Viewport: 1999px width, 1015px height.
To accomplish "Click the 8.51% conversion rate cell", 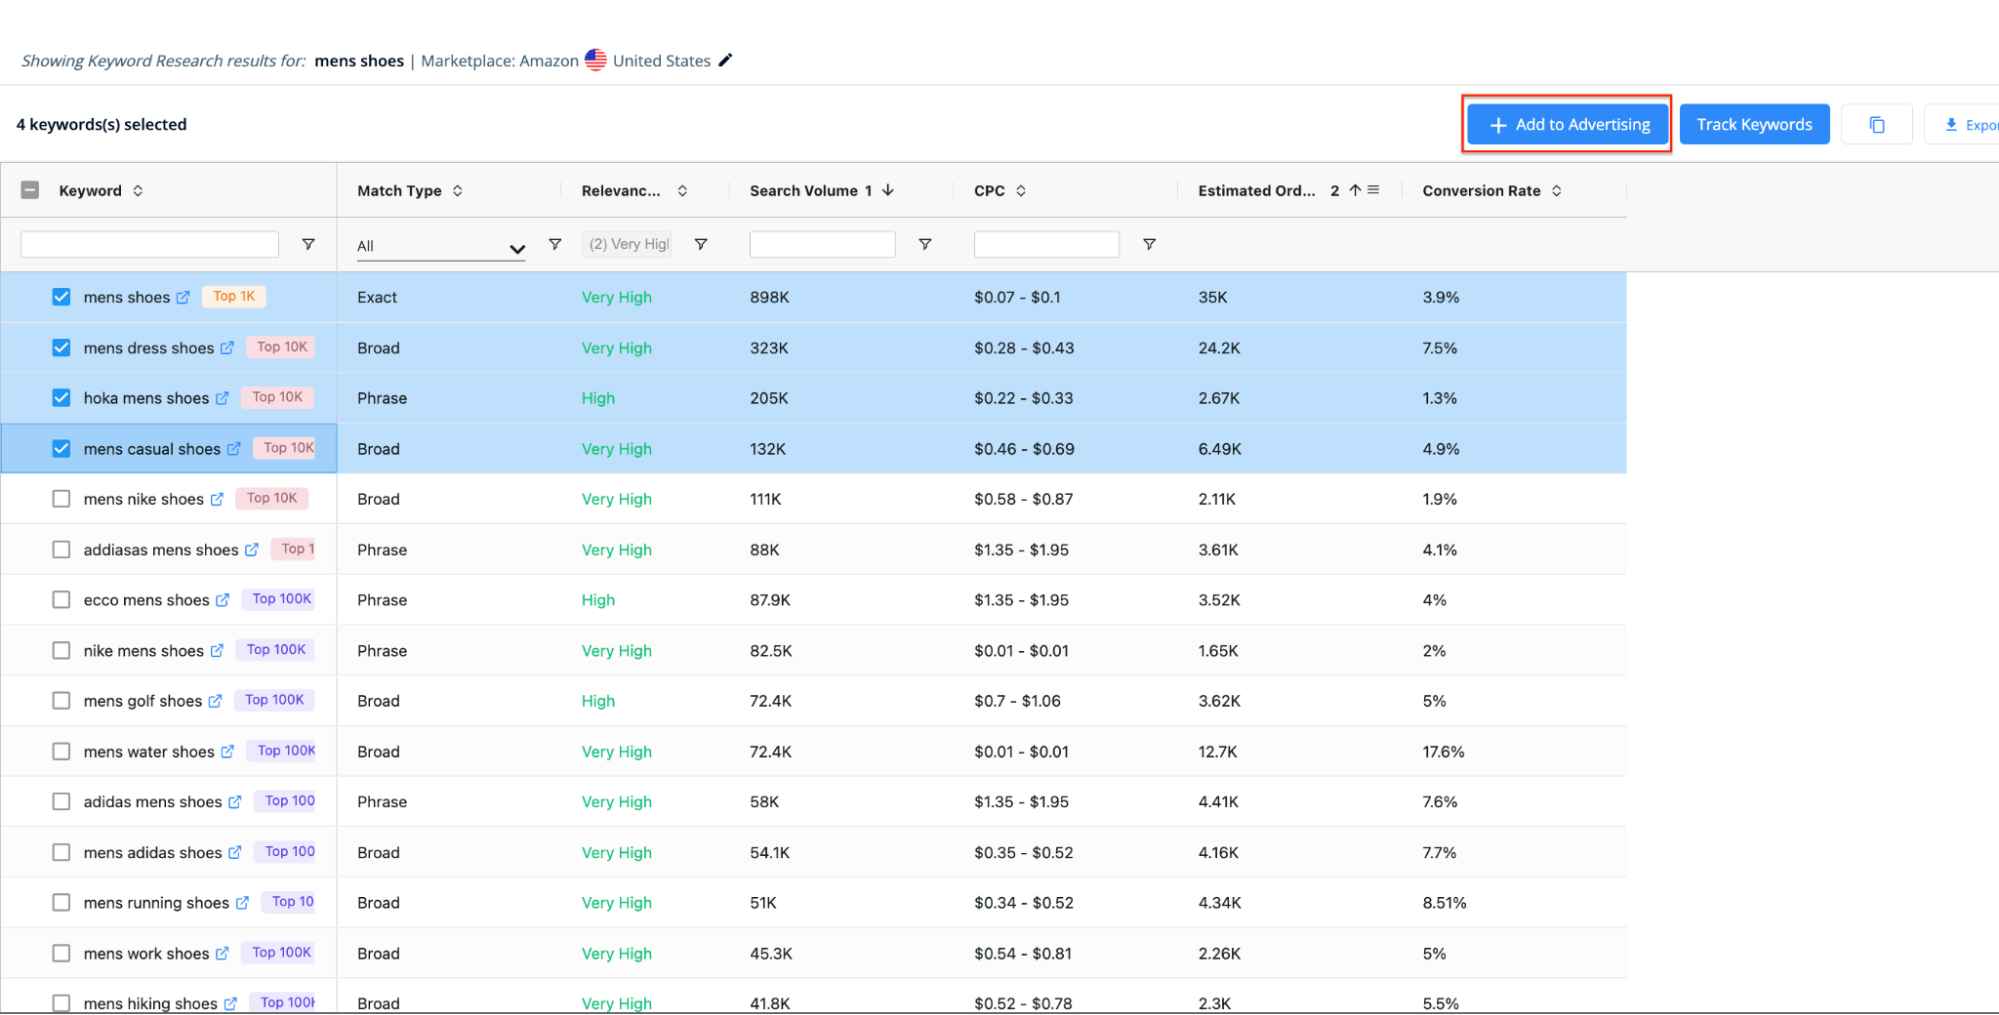I will [1444, 903].
